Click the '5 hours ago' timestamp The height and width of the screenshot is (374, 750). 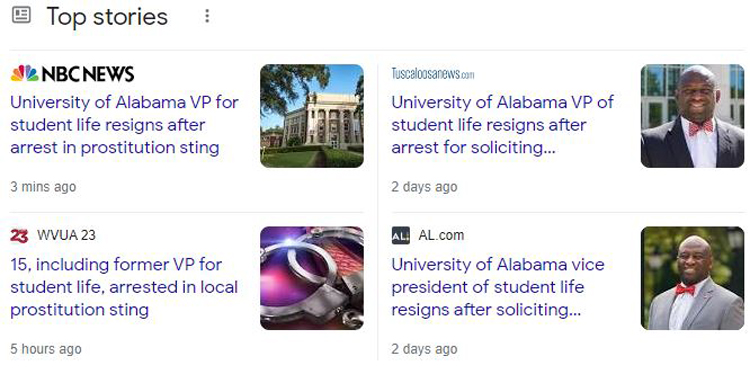(x=46, y=349)
